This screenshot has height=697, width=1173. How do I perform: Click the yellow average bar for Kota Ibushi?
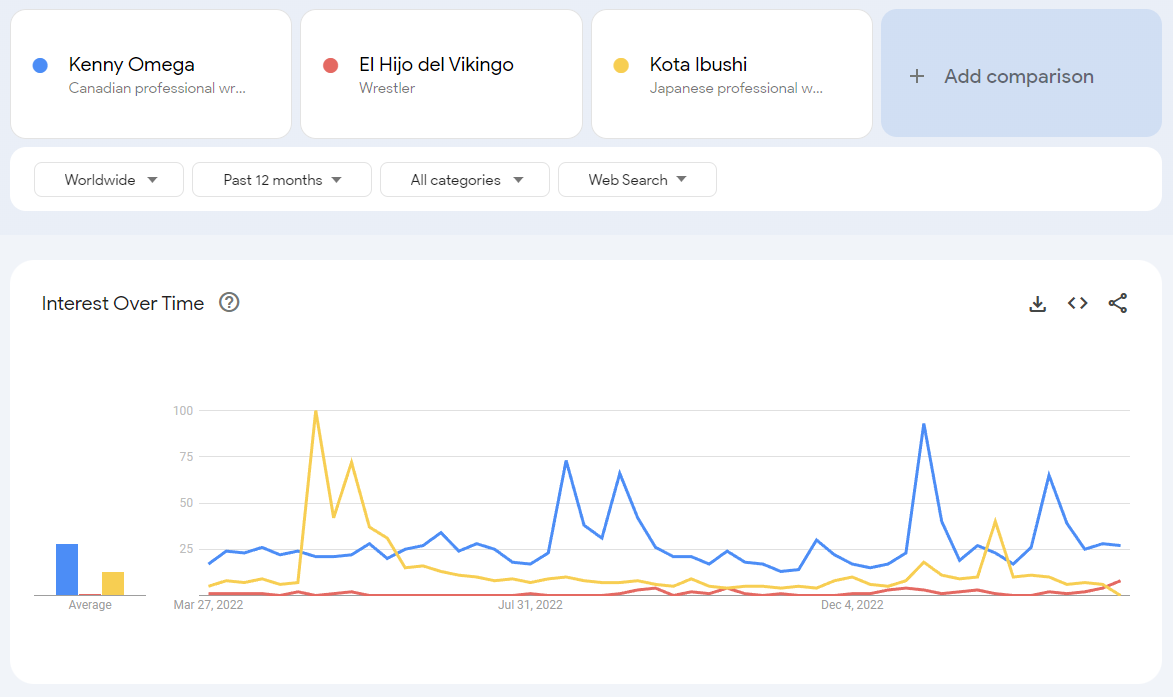113,584
